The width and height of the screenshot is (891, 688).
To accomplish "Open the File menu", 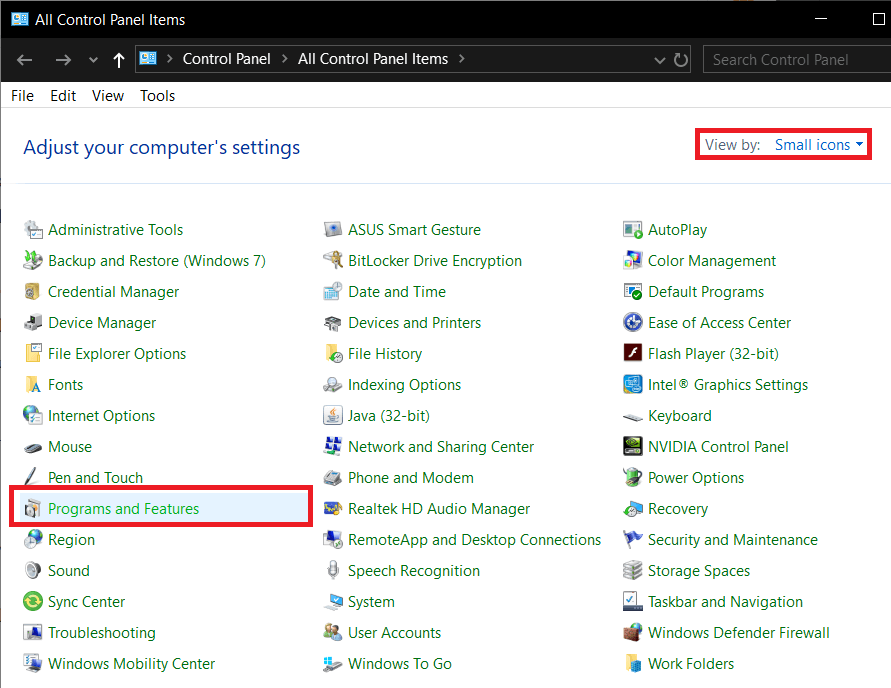I will (22, 96).
